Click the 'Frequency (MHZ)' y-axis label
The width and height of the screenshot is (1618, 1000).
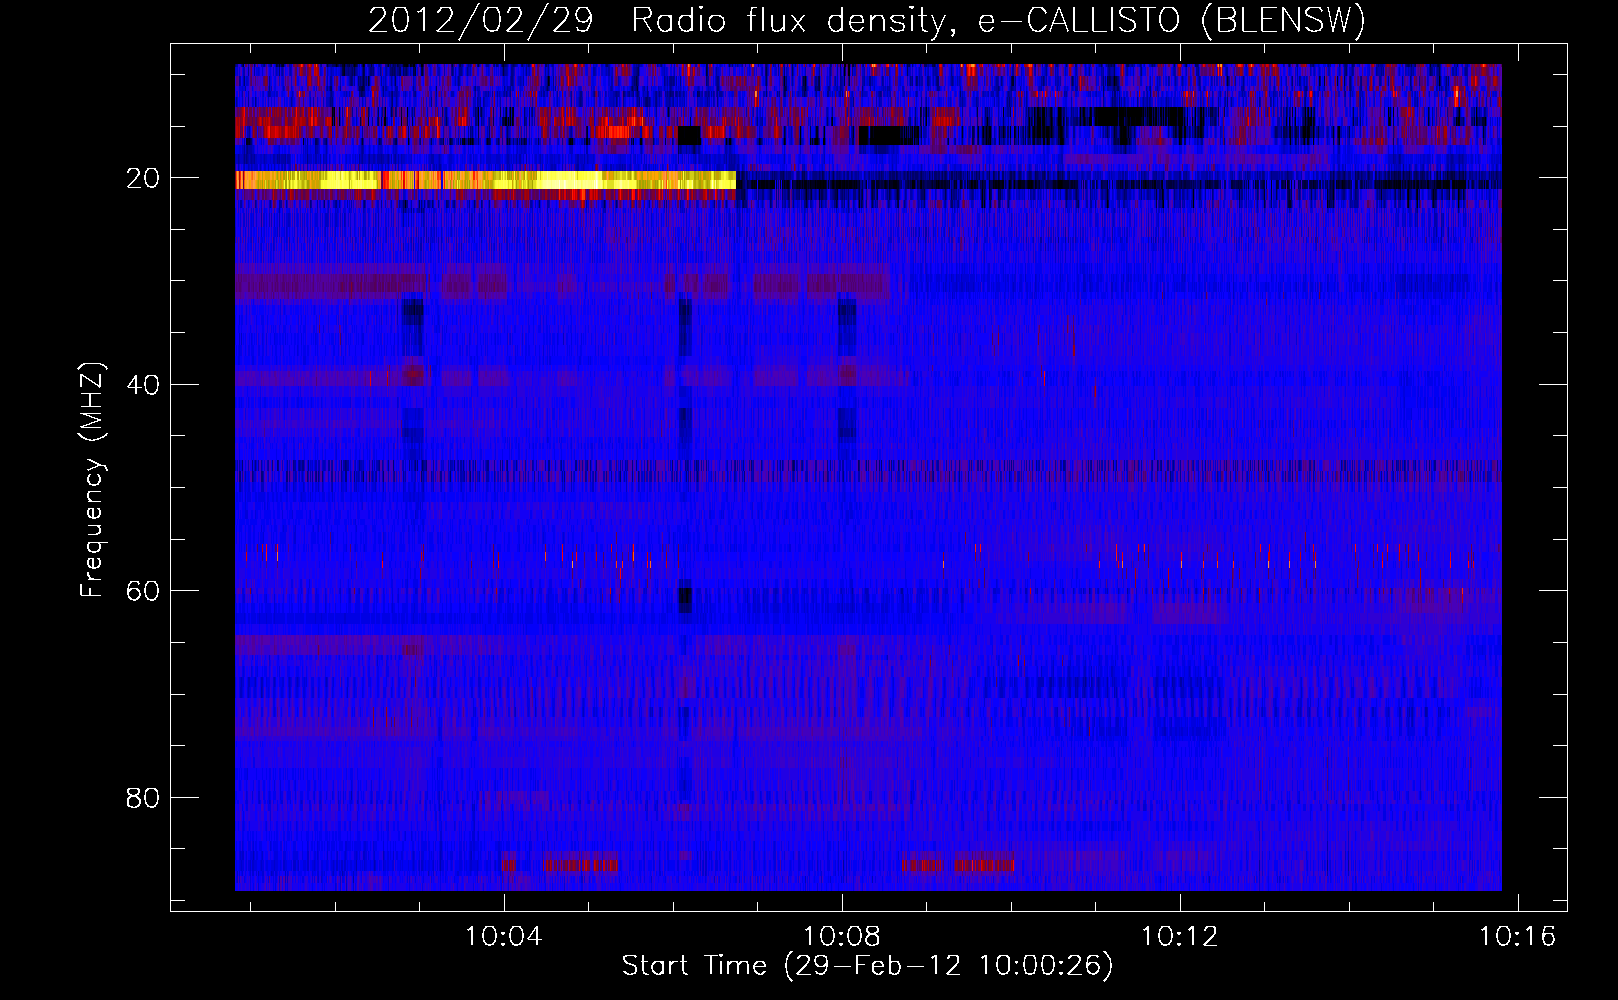click(92, 480)
